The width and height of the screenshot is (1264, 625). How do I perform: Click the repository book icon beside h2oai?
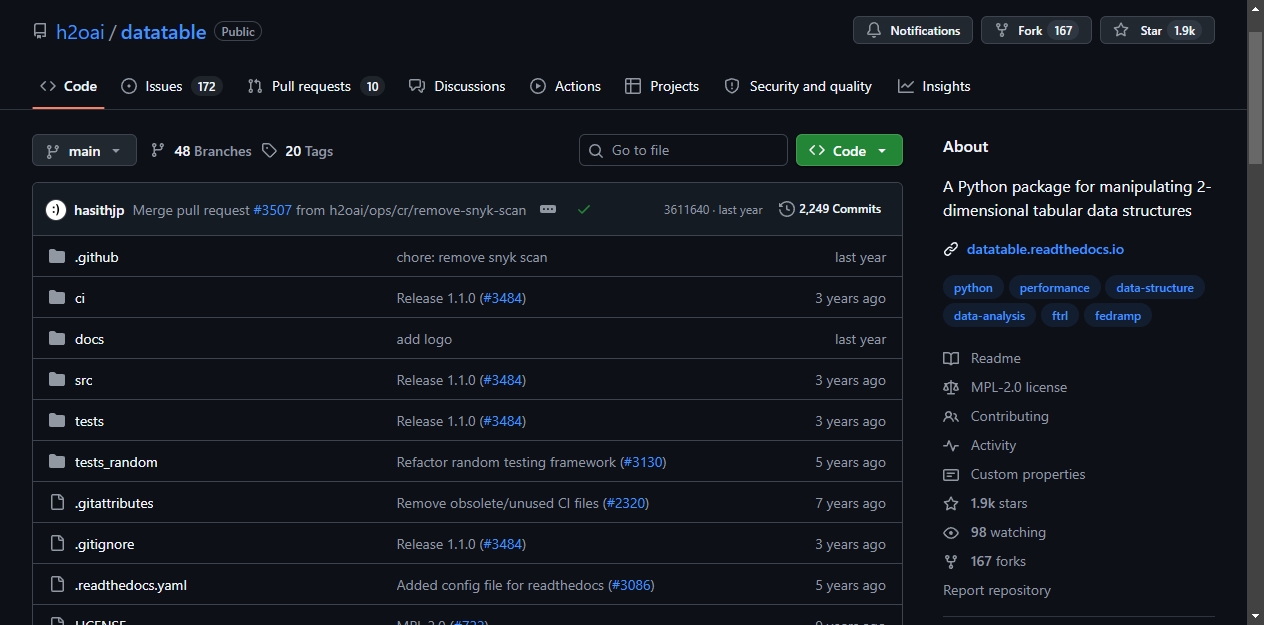click(x=40, y=32)
